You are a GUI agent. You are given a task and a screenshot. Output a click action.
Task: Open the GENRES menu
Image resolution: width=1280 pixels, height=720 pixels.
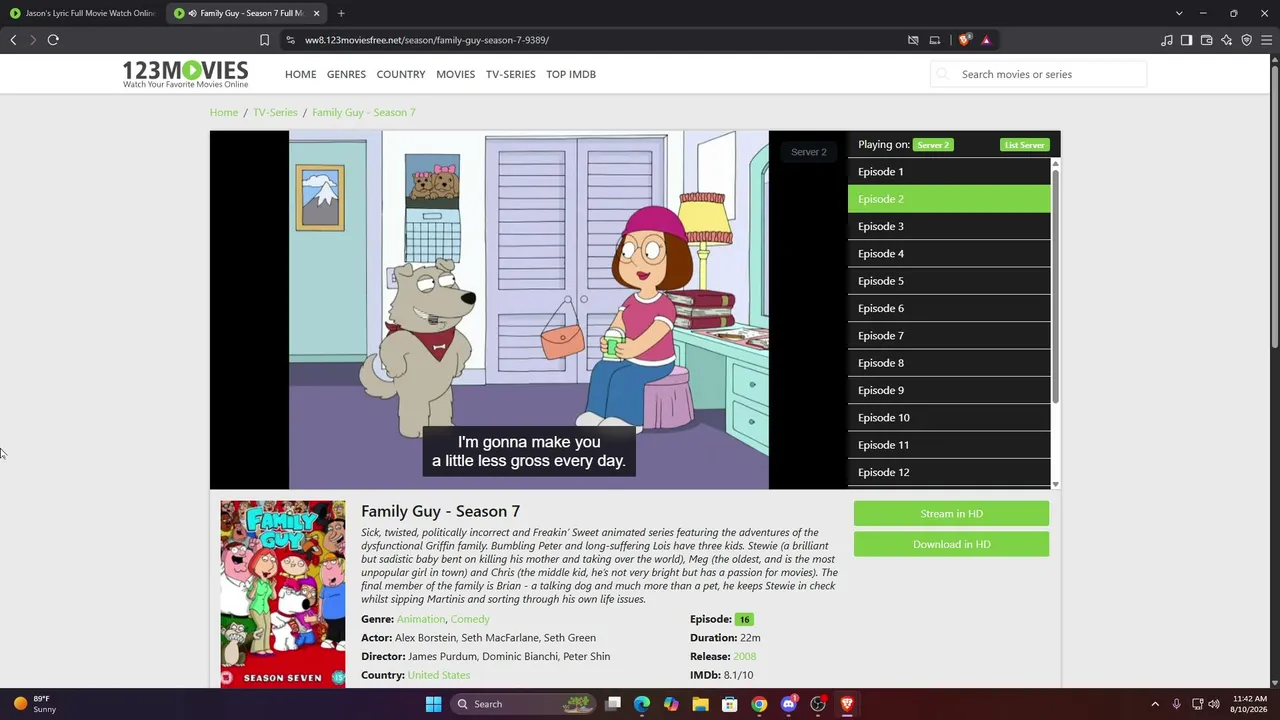tap(346, 74)
